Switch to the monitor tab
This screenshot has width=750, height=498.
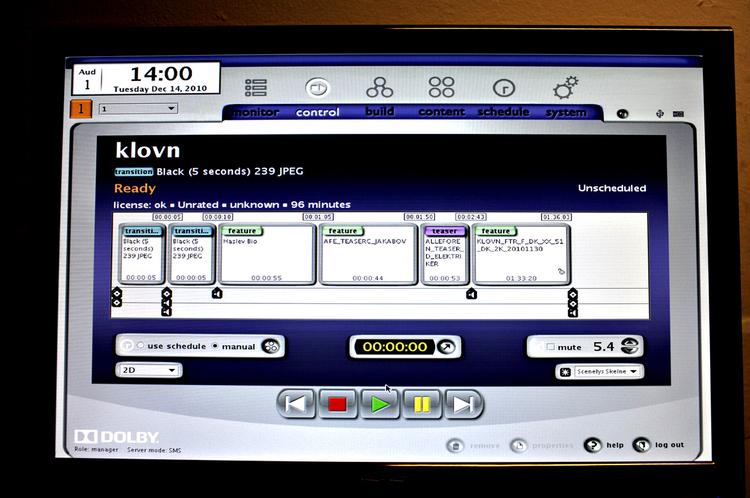[256, 112]
